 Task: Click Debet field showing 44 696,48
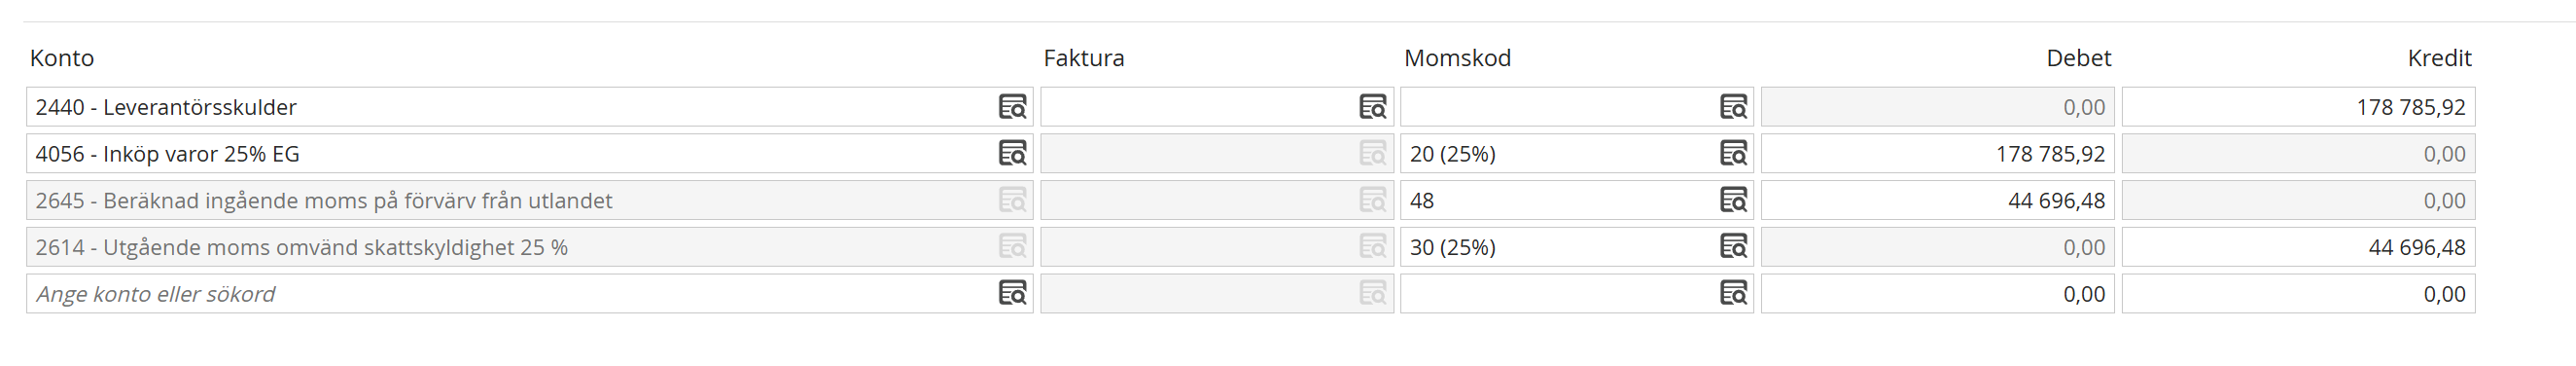pyautogui.click(x=1937, y=200)
